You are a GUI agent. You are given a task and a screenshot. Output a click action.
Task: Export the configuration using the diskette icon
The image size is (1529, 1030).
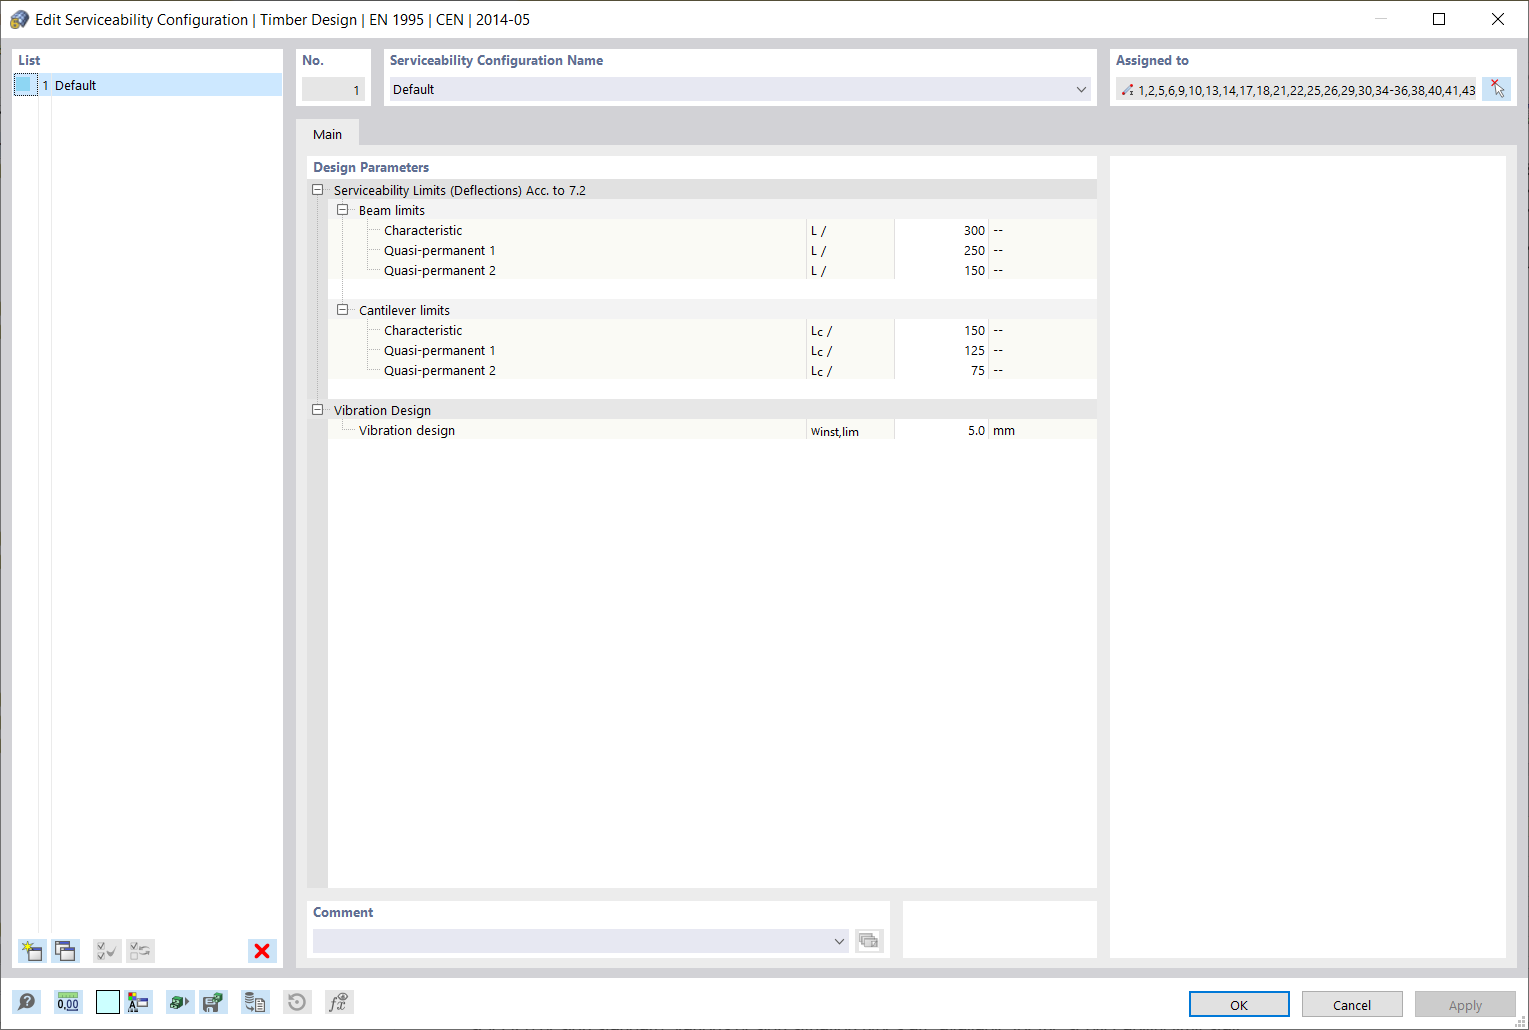[213, 1001]
